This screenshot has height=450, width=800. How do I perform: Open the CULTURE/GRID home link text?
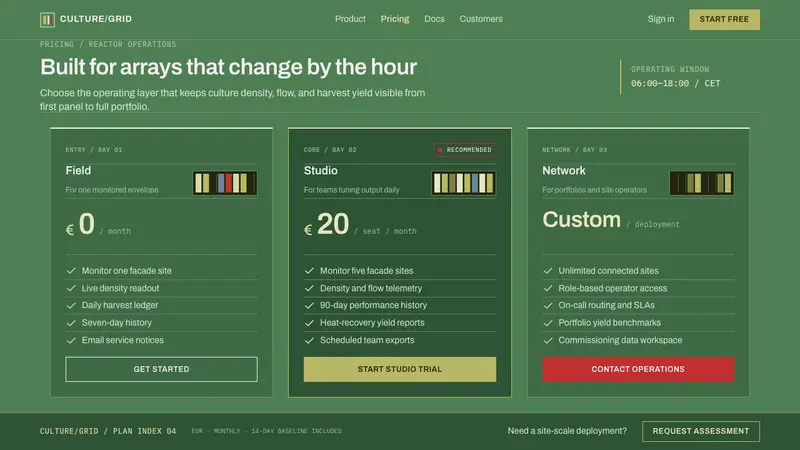click(96, 19)
